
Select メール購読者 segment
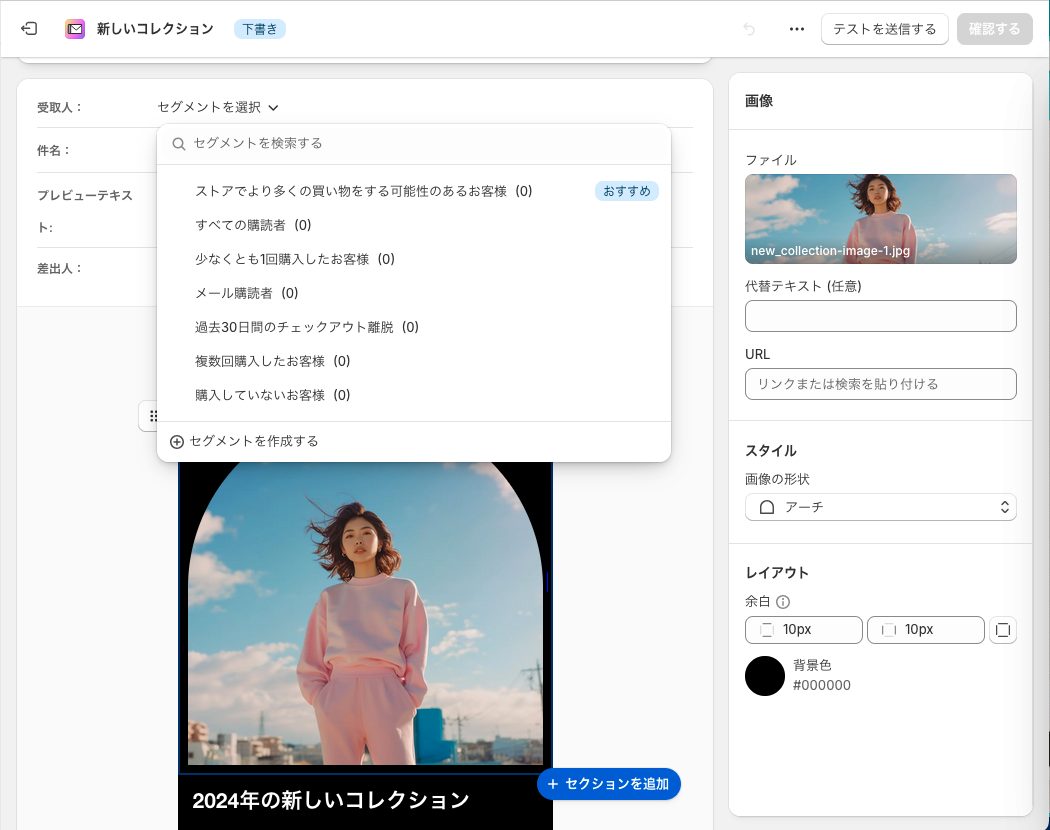pyautogui.click(x=413, y=293)
